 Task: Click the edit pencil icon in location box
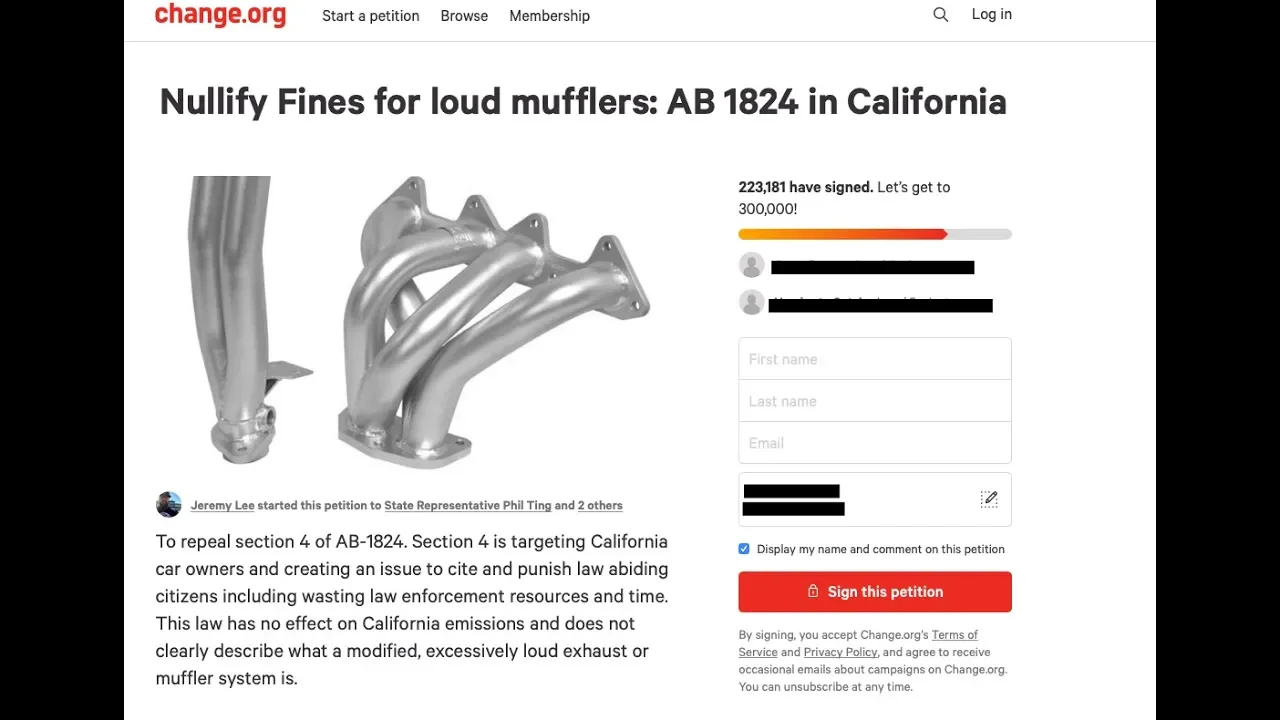tap(989, 499)
